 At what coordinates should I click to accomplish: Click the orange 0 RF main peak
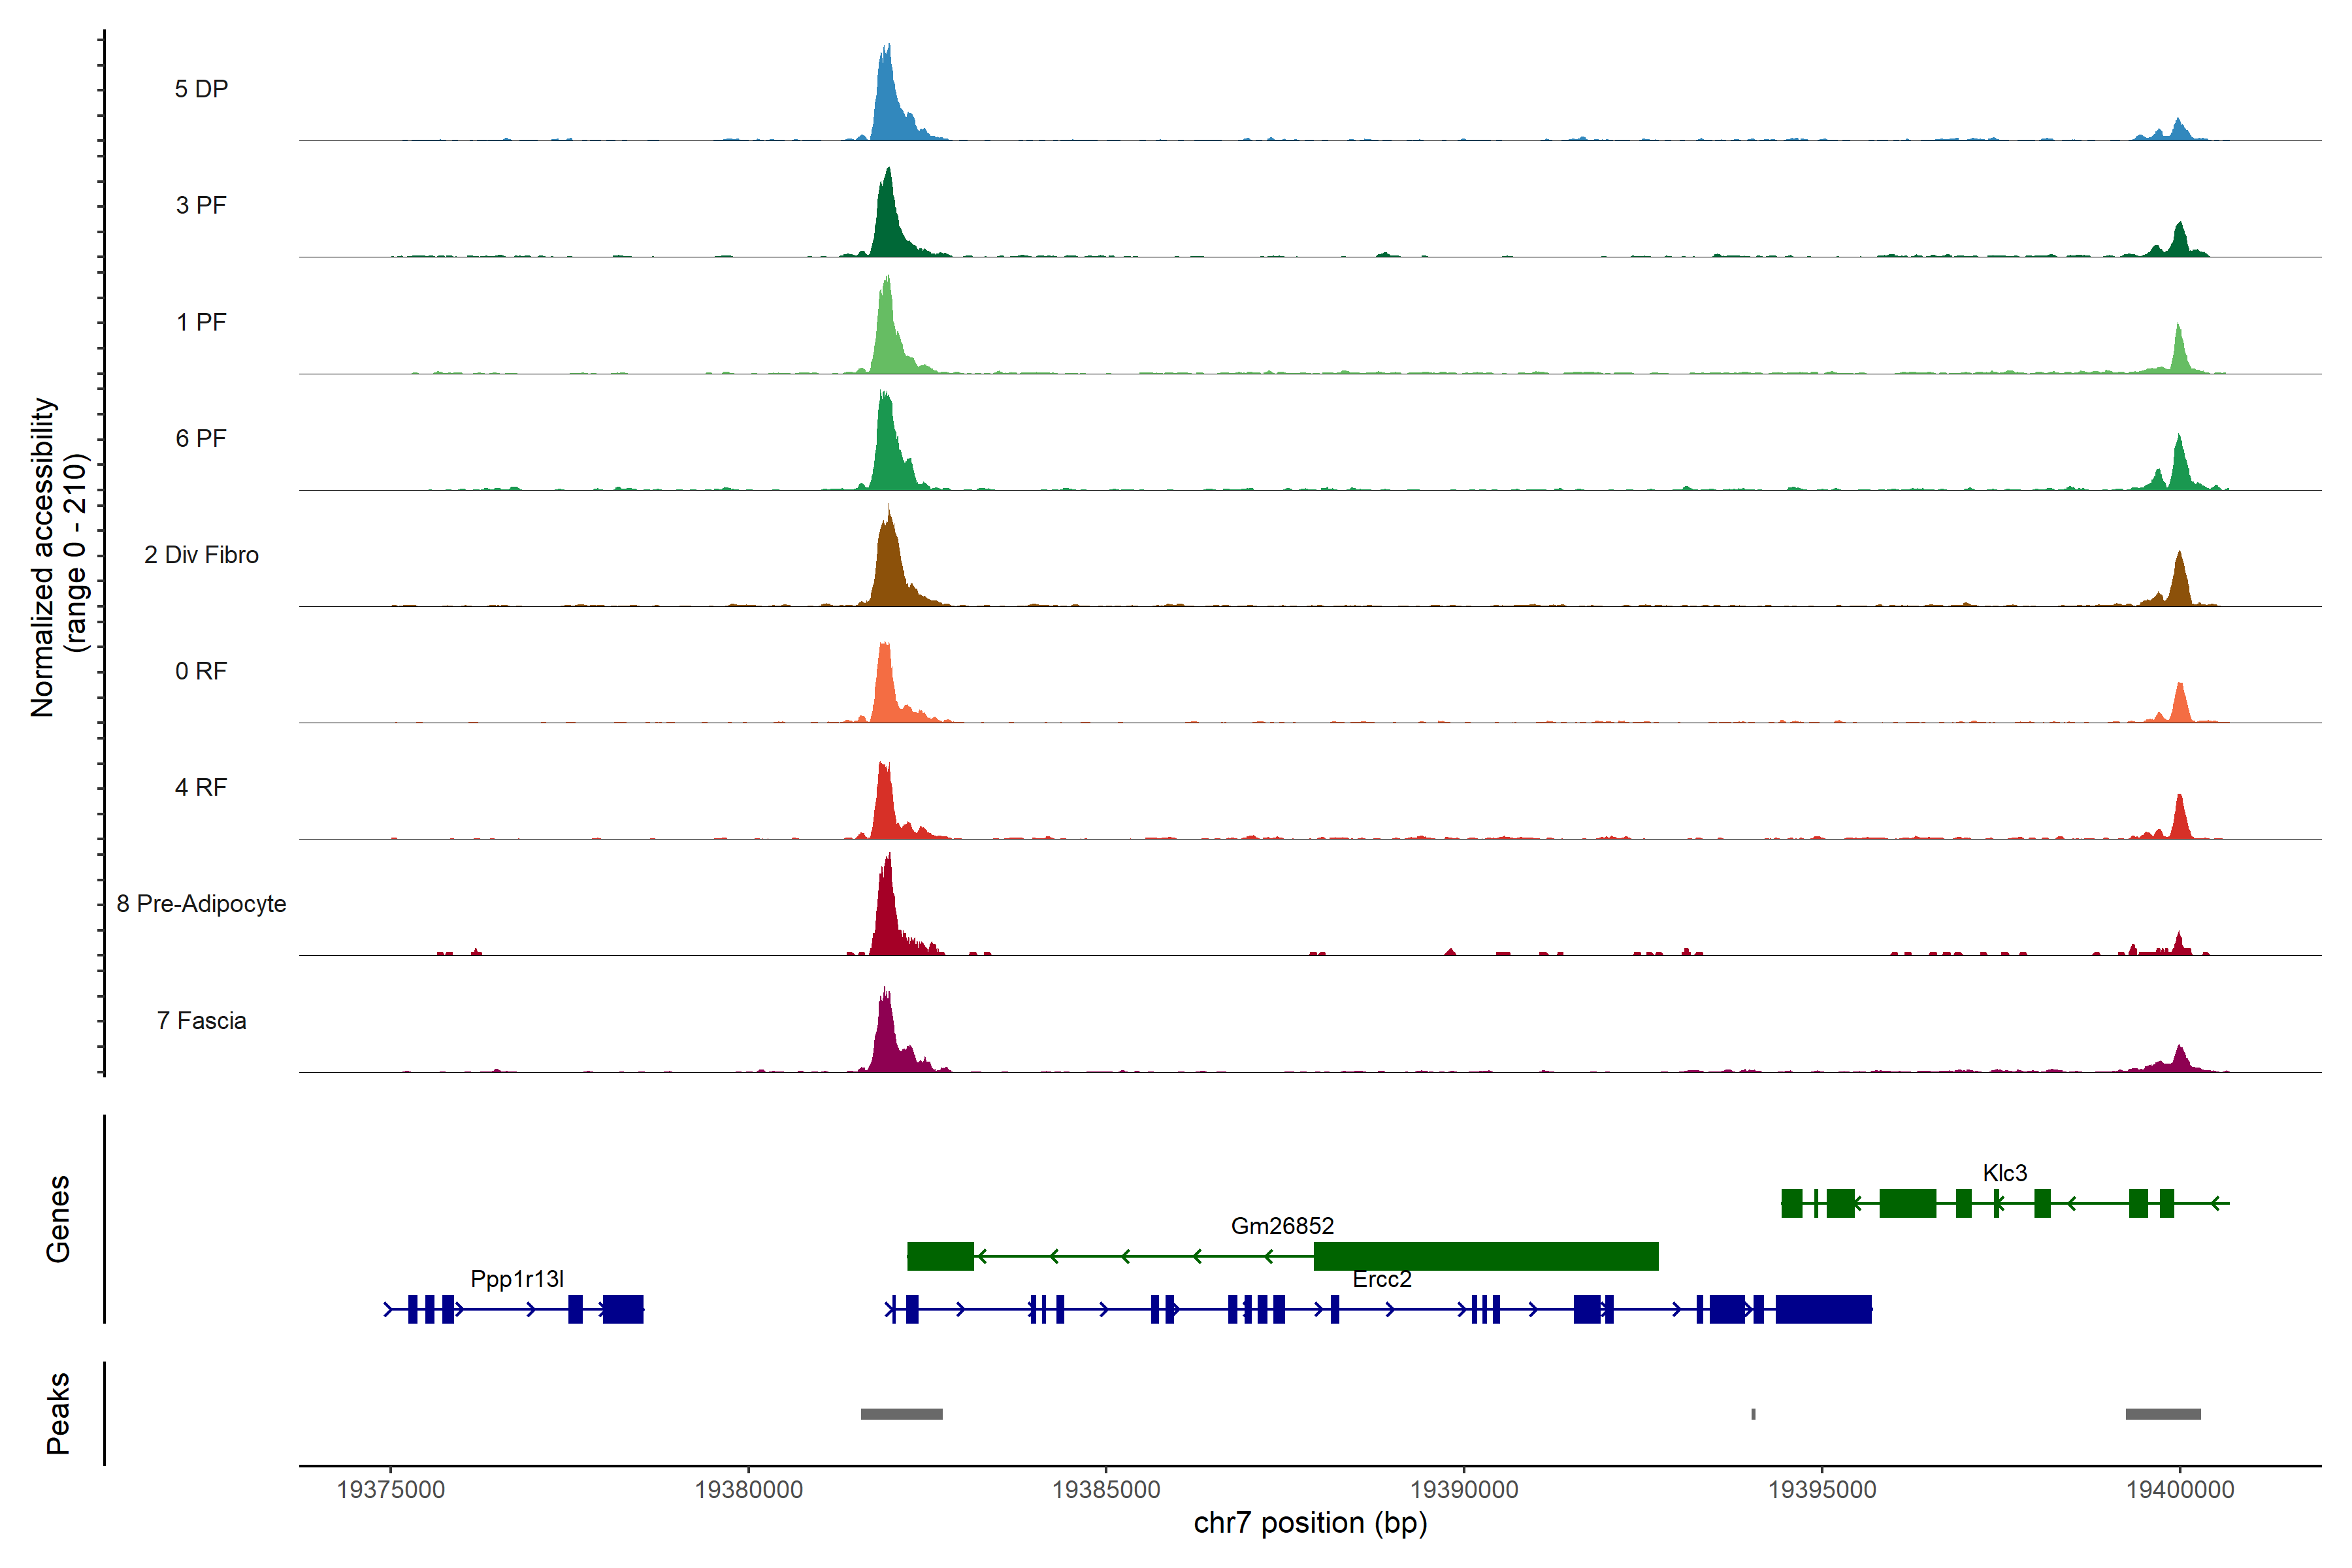point(884,685)
